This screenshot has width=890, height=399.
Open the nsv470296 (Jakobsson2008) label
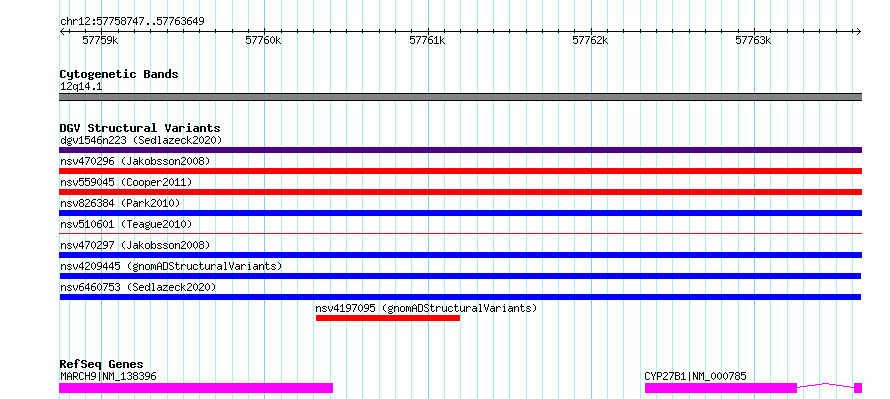click(x=135, y=161)
